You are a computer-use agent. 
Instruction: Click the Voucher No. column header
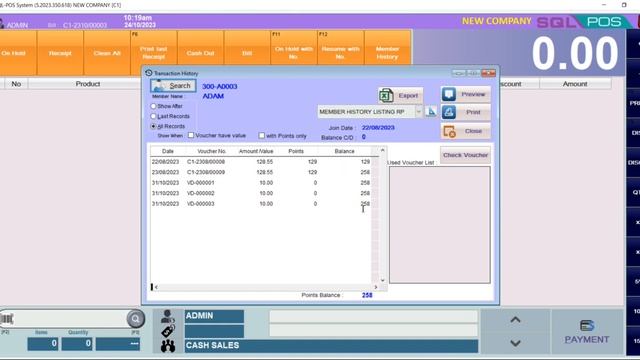(x=211, y=151)
